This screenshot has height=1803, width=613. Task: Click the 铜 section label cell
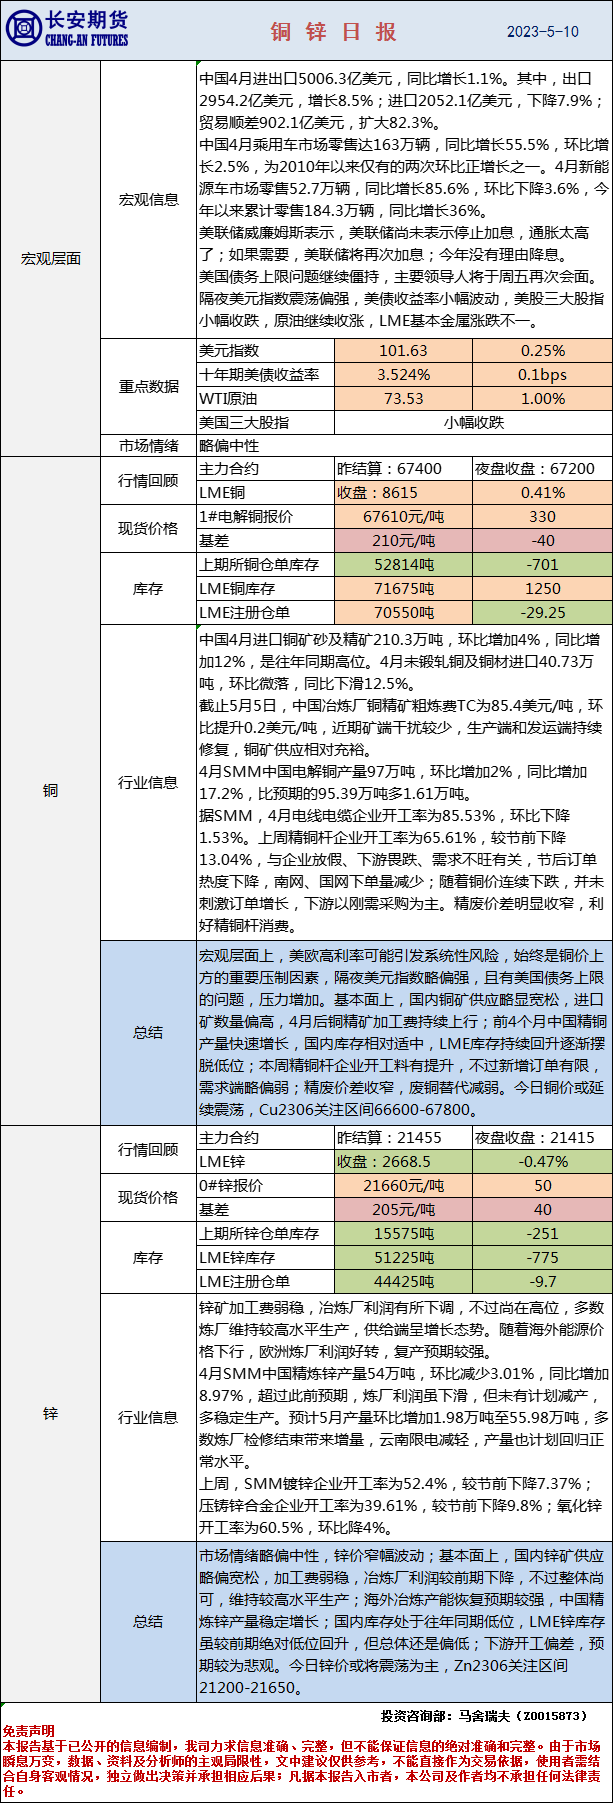pyautogui.click(x=50, y=791)
